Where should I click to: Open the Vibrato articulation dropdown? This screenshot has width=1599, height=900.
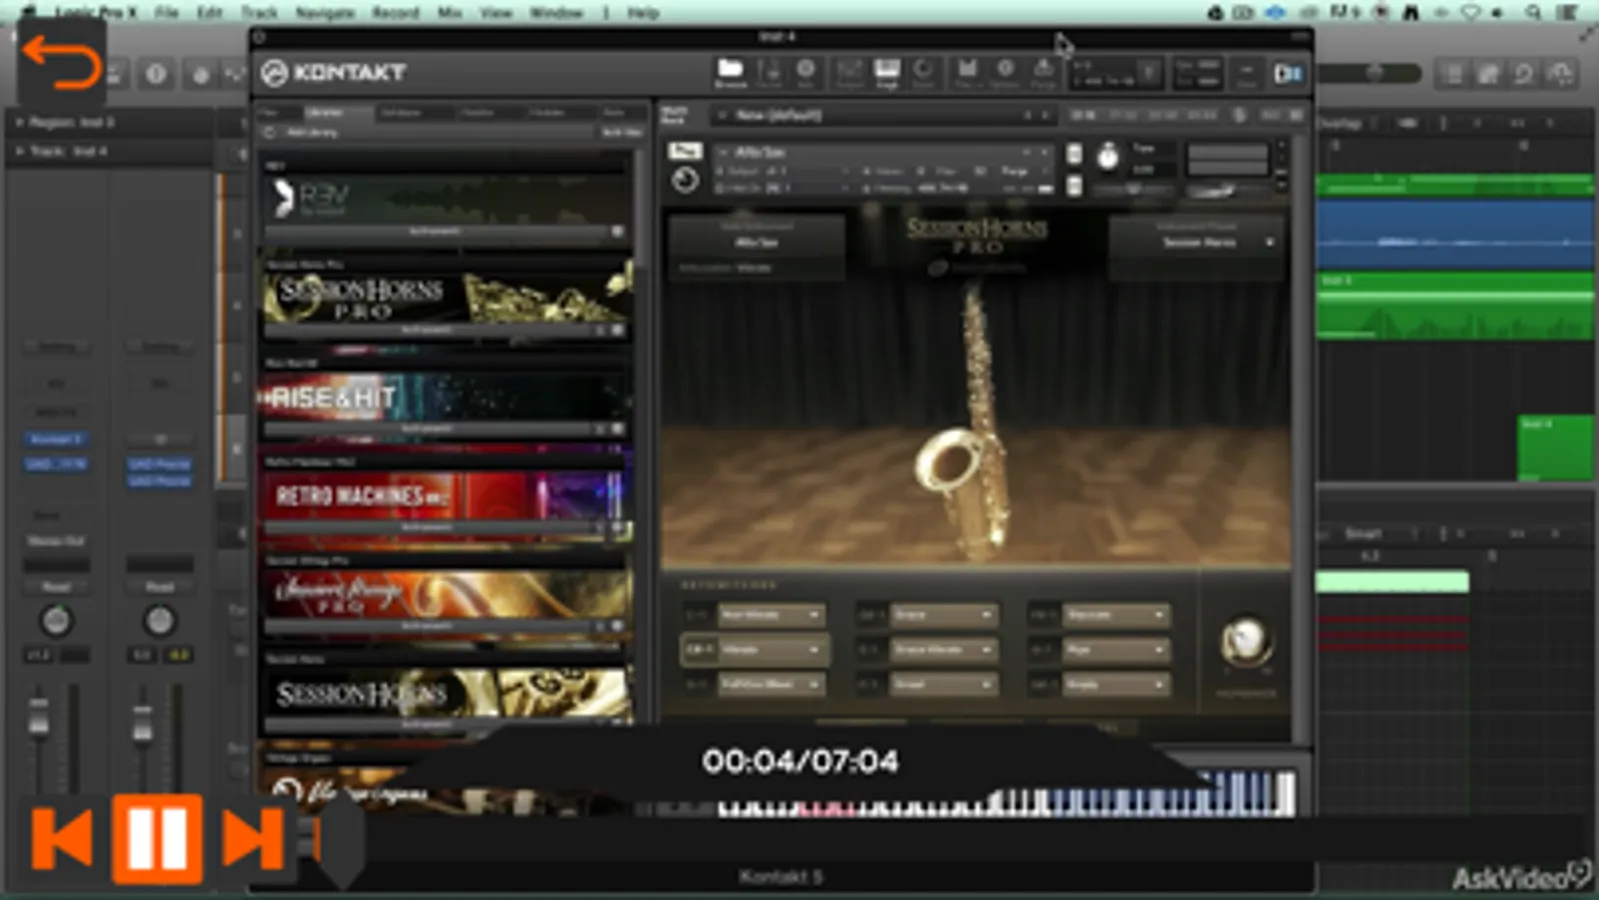click(770, 649)
